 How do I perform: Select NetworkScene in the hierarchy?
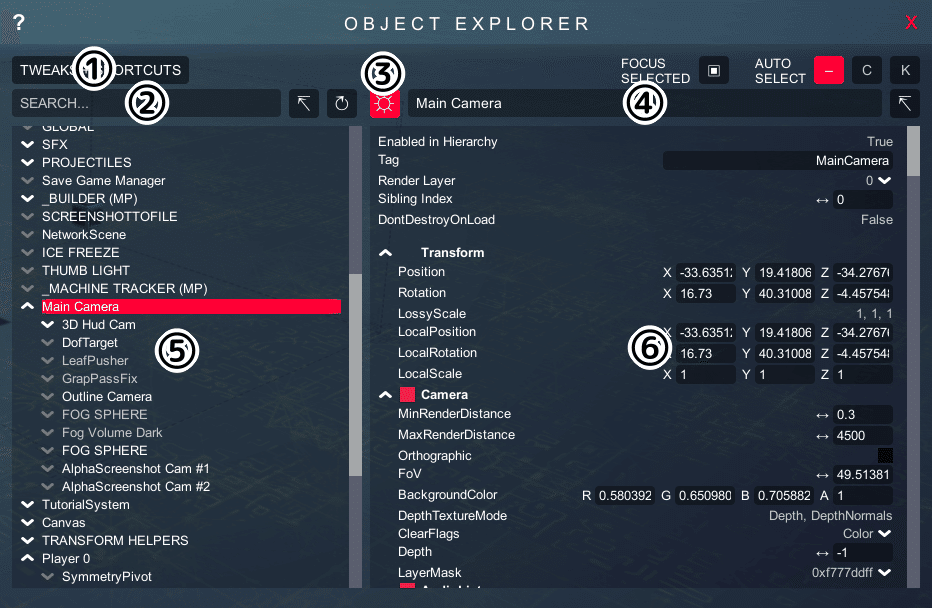click(84, 235)
